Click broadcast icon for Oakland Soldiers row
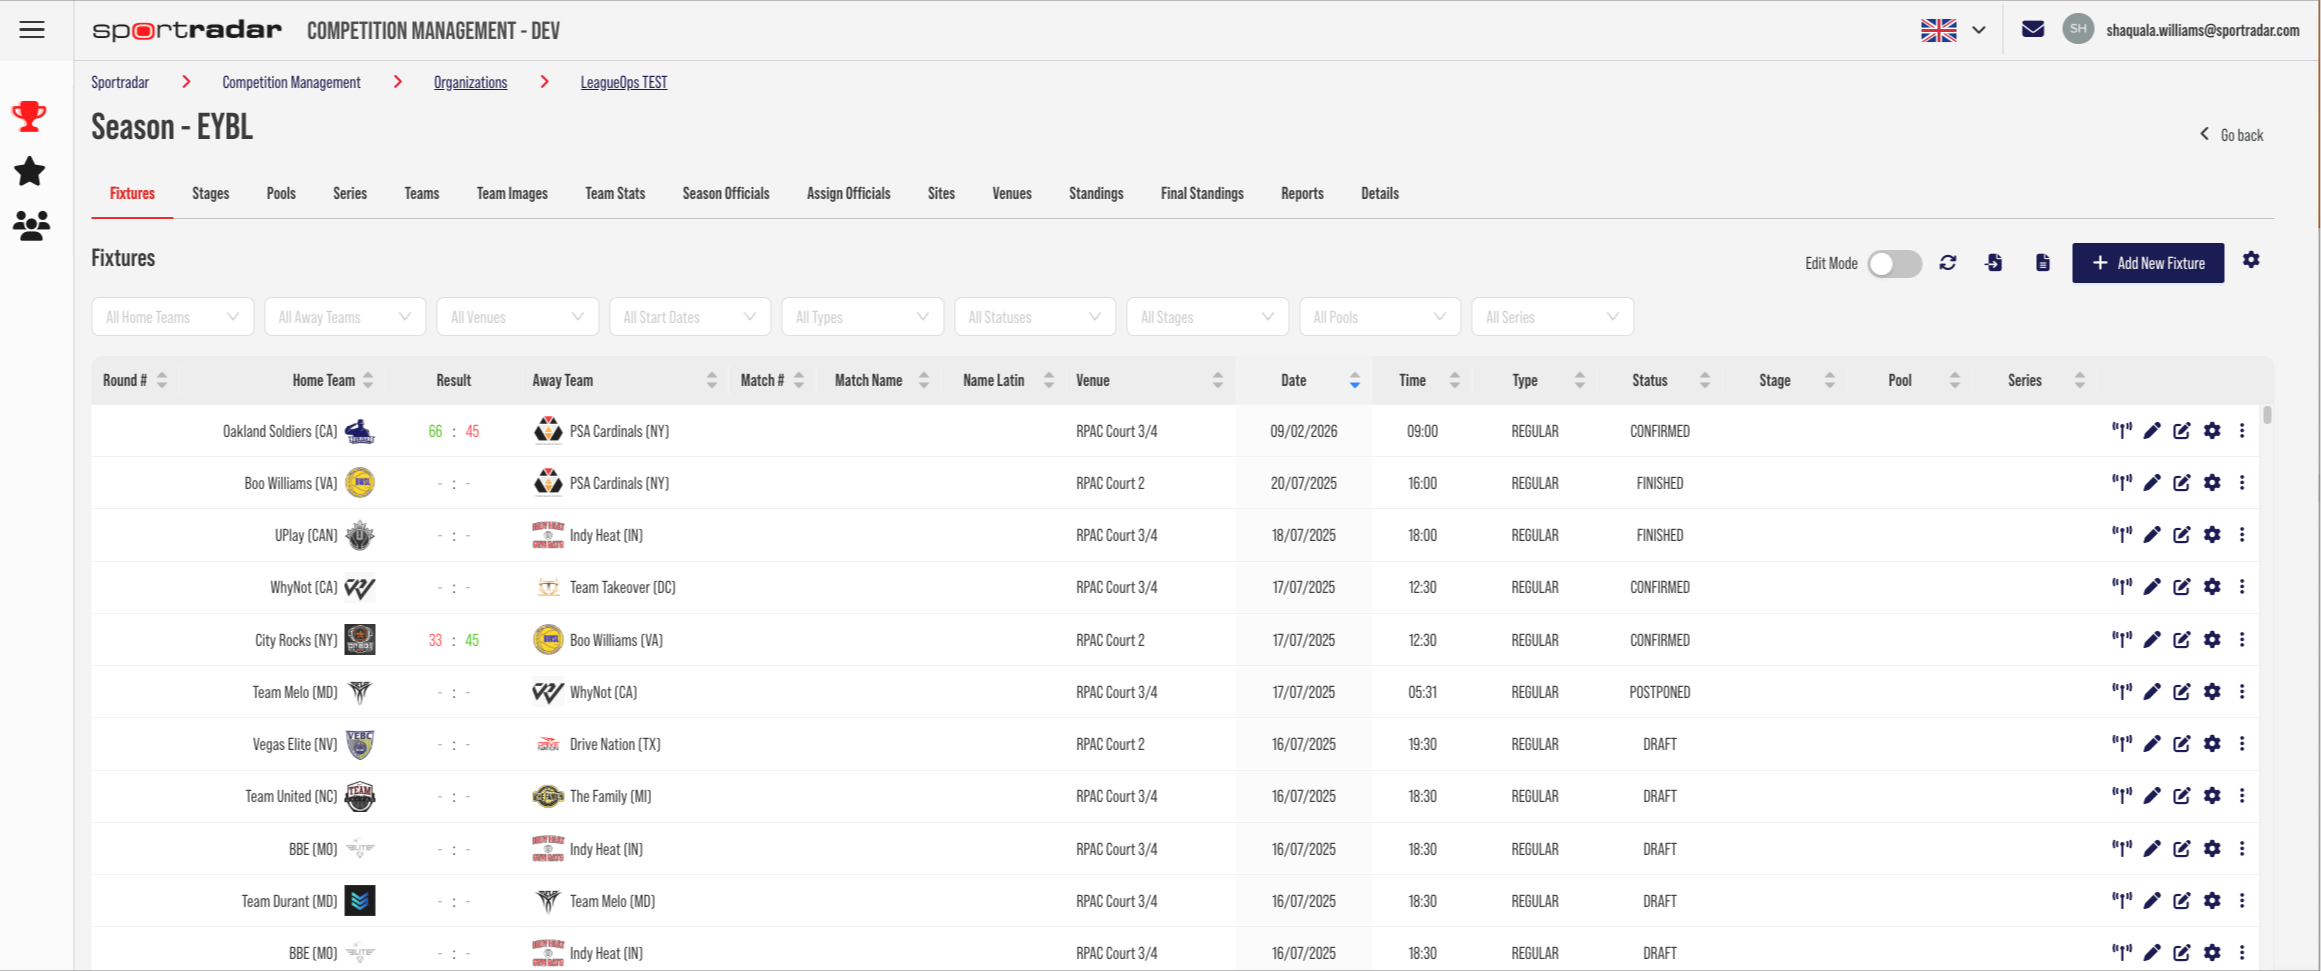Screen dimensions: 2321x971 click(2121, 431)
